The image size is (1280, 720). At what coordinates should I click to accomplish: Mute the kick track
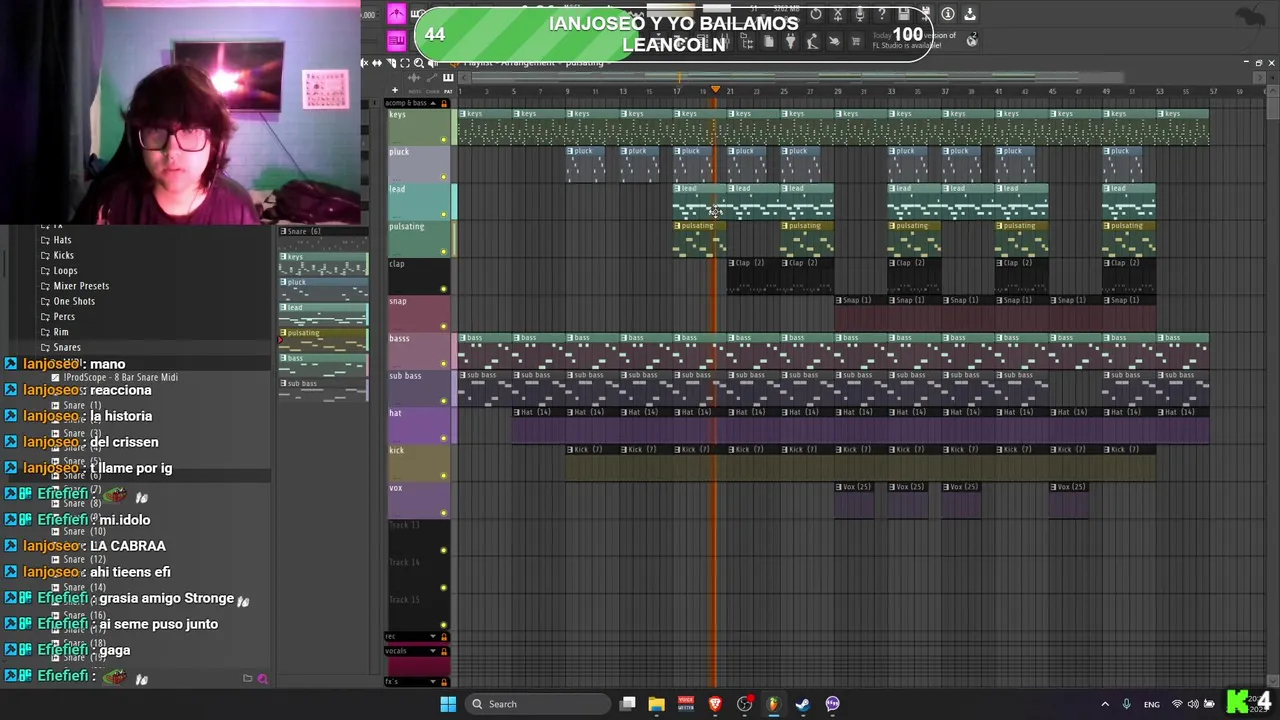click(x=443, y=476)
